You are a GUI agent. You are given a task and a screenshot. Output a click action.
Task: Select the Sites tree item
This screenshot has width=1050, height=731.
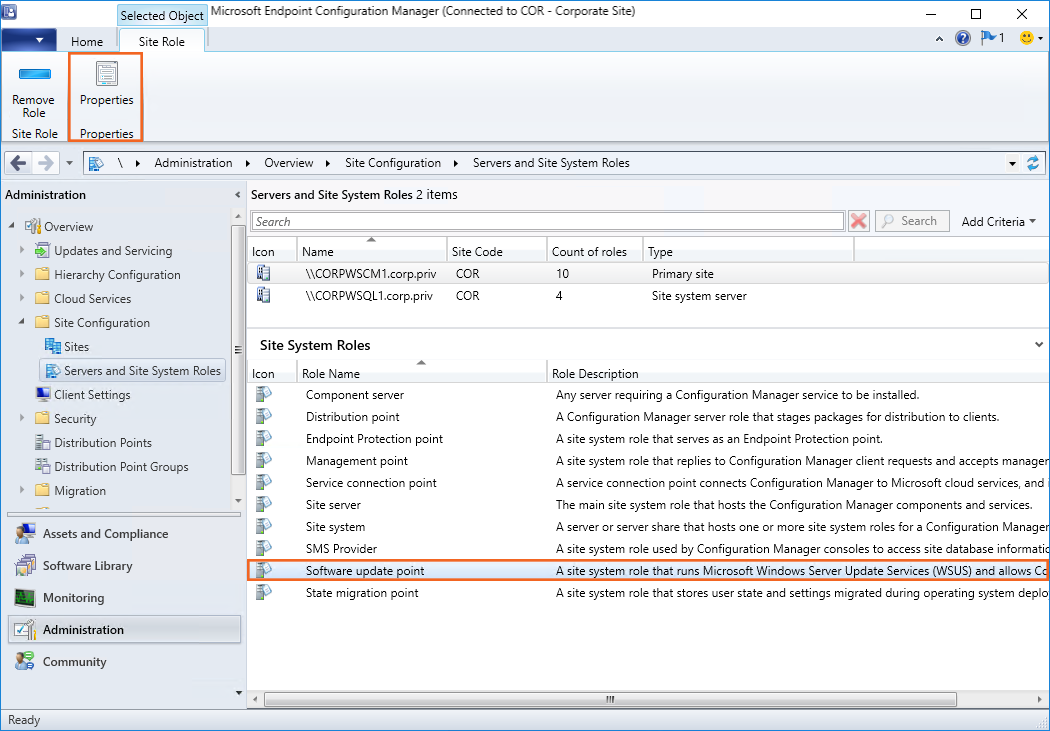[76, 347]
